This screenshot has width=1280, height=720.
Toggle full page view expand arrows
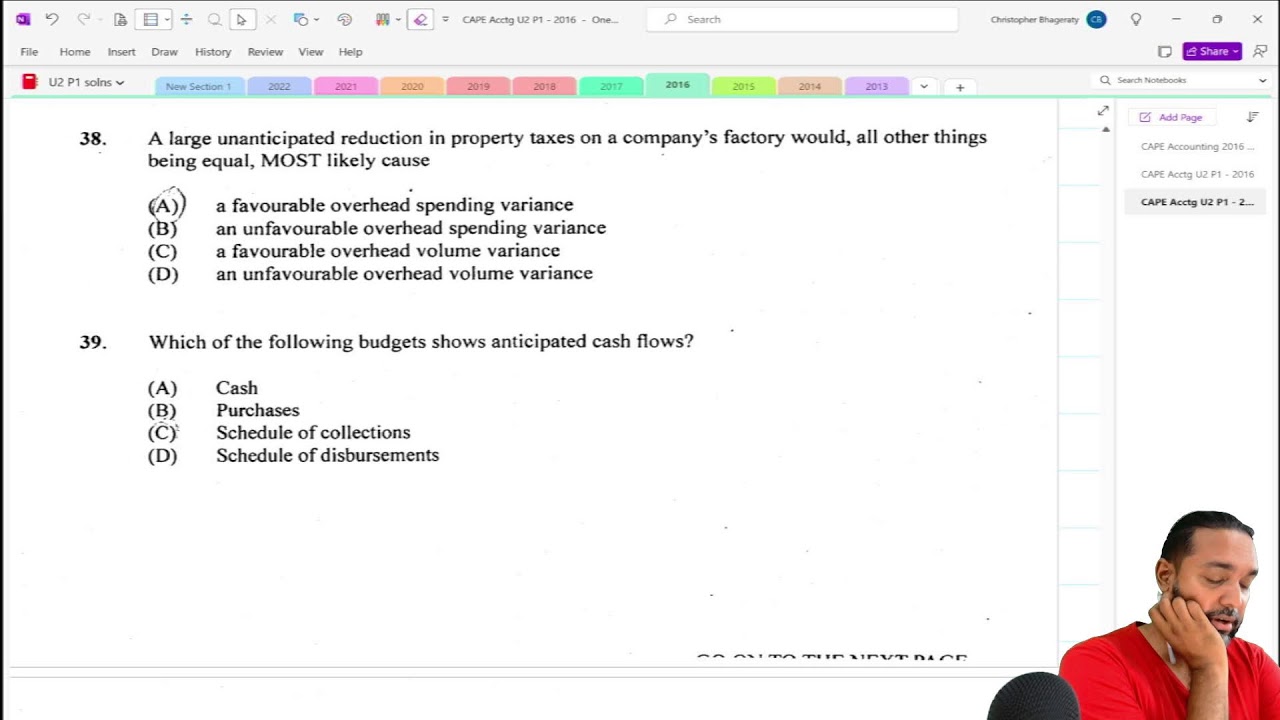tap(1103, 110)
